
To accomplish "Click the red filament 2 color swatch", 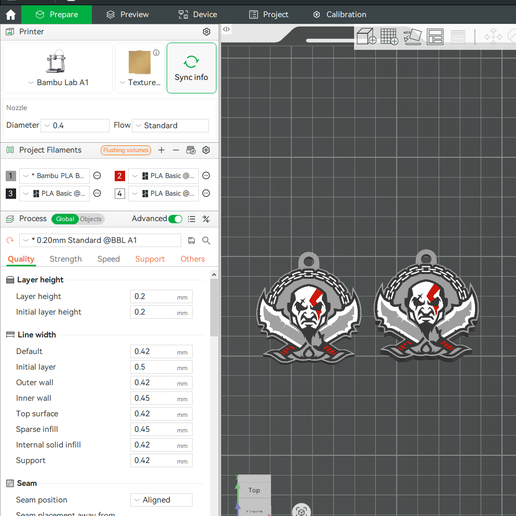I will [120, 176].
